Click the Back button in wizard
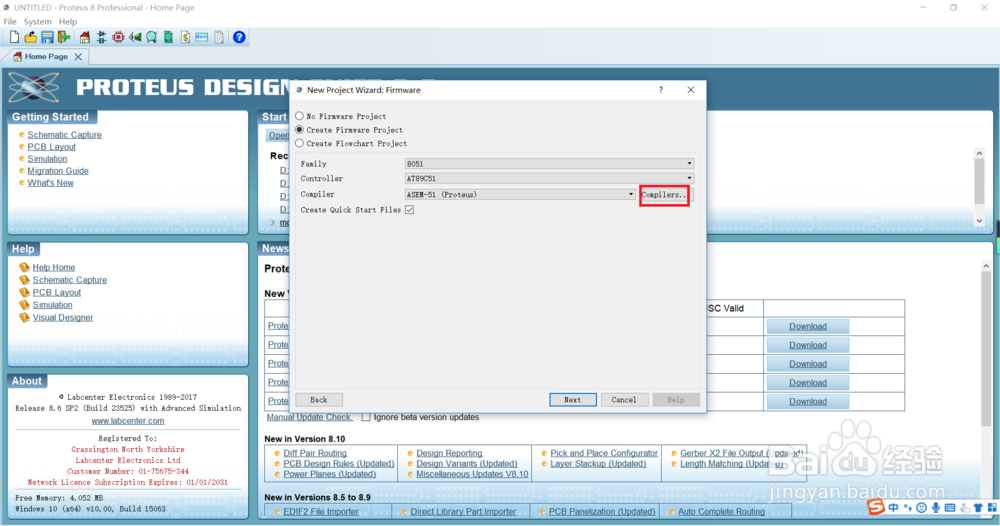The height and width of the screenshot is (526, 1000). coord(319,400)
